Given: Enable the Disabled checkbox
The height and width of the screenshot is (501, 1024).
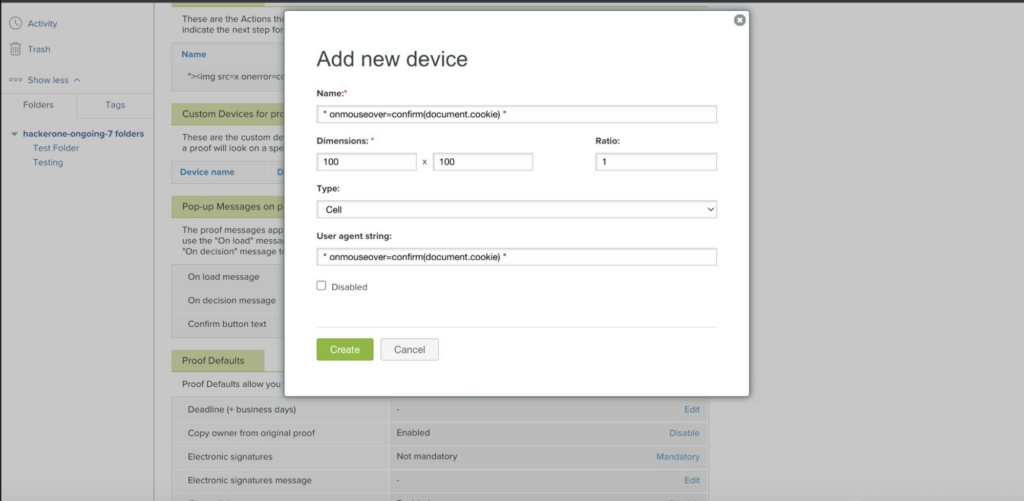Looking at the screenshot, I should click(322, 286).
